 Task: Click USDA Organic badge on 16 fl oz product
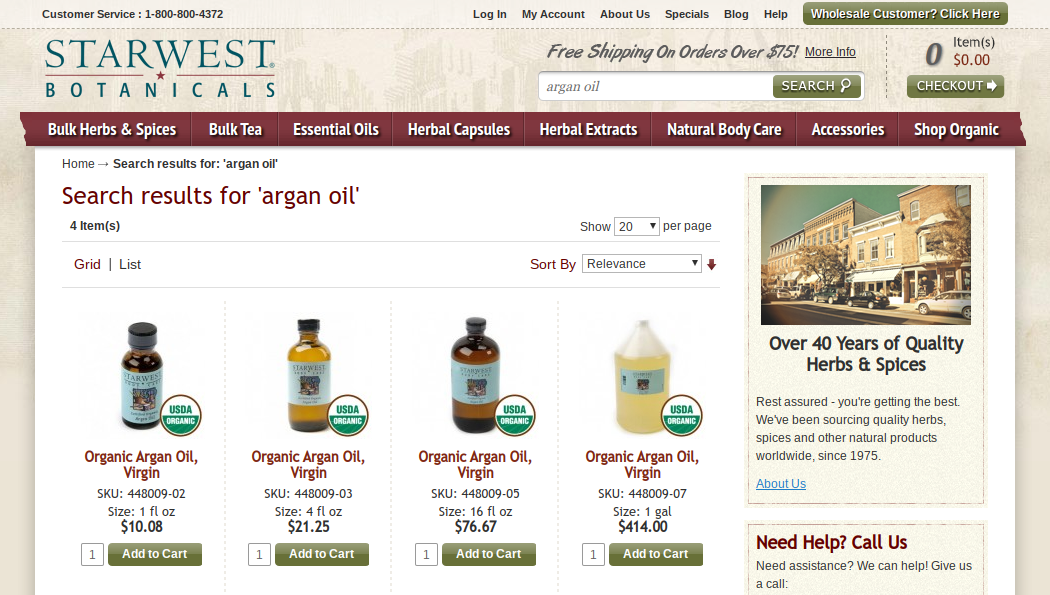point(514,415)
